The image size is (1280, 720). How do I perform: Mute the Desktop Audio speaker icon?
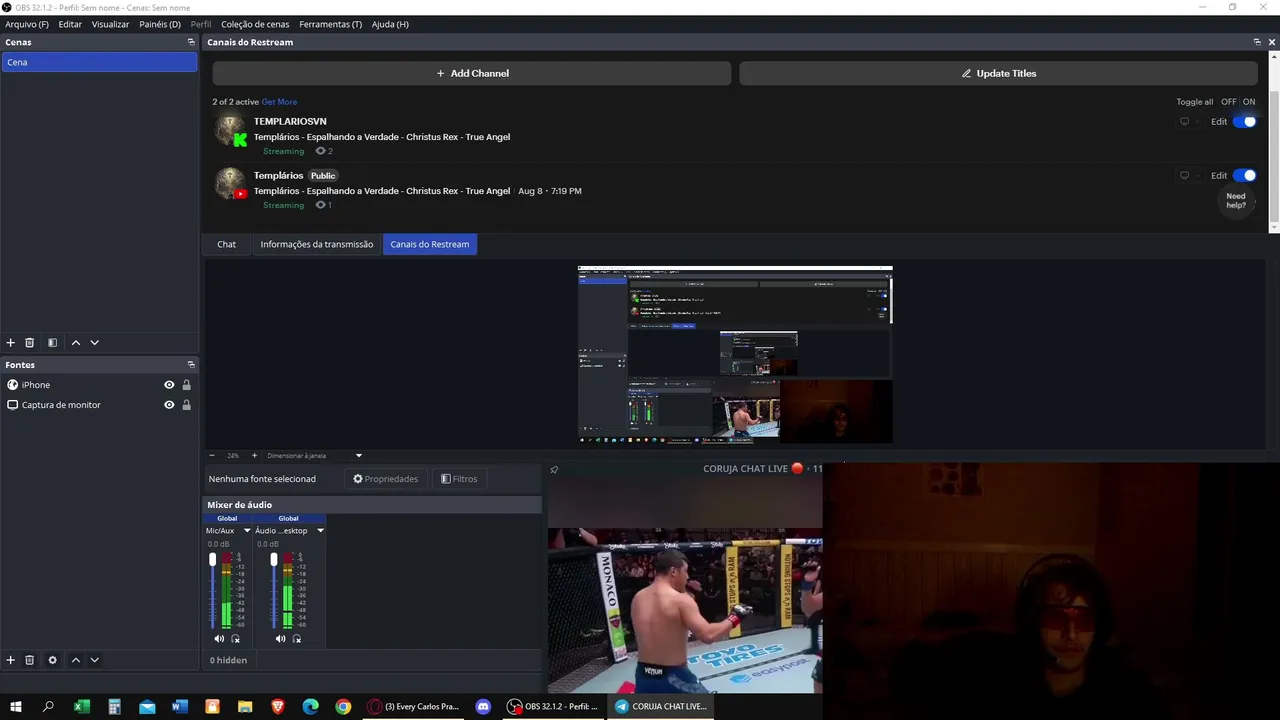click(280, 638)
